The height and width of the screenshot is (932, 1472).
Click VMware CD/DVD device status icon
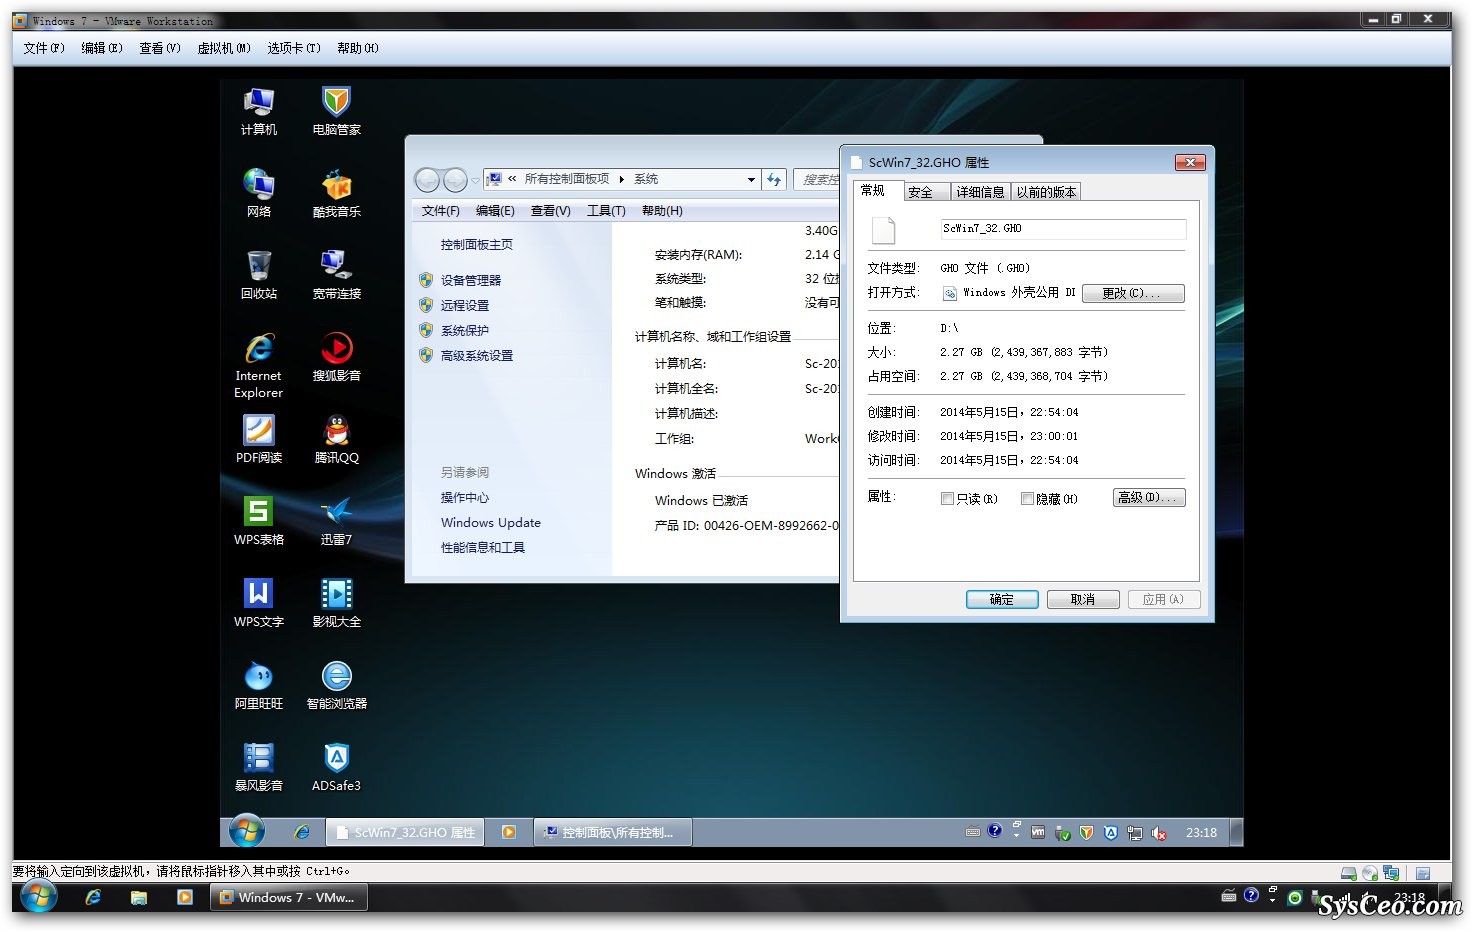click(x=1370, y=873)
